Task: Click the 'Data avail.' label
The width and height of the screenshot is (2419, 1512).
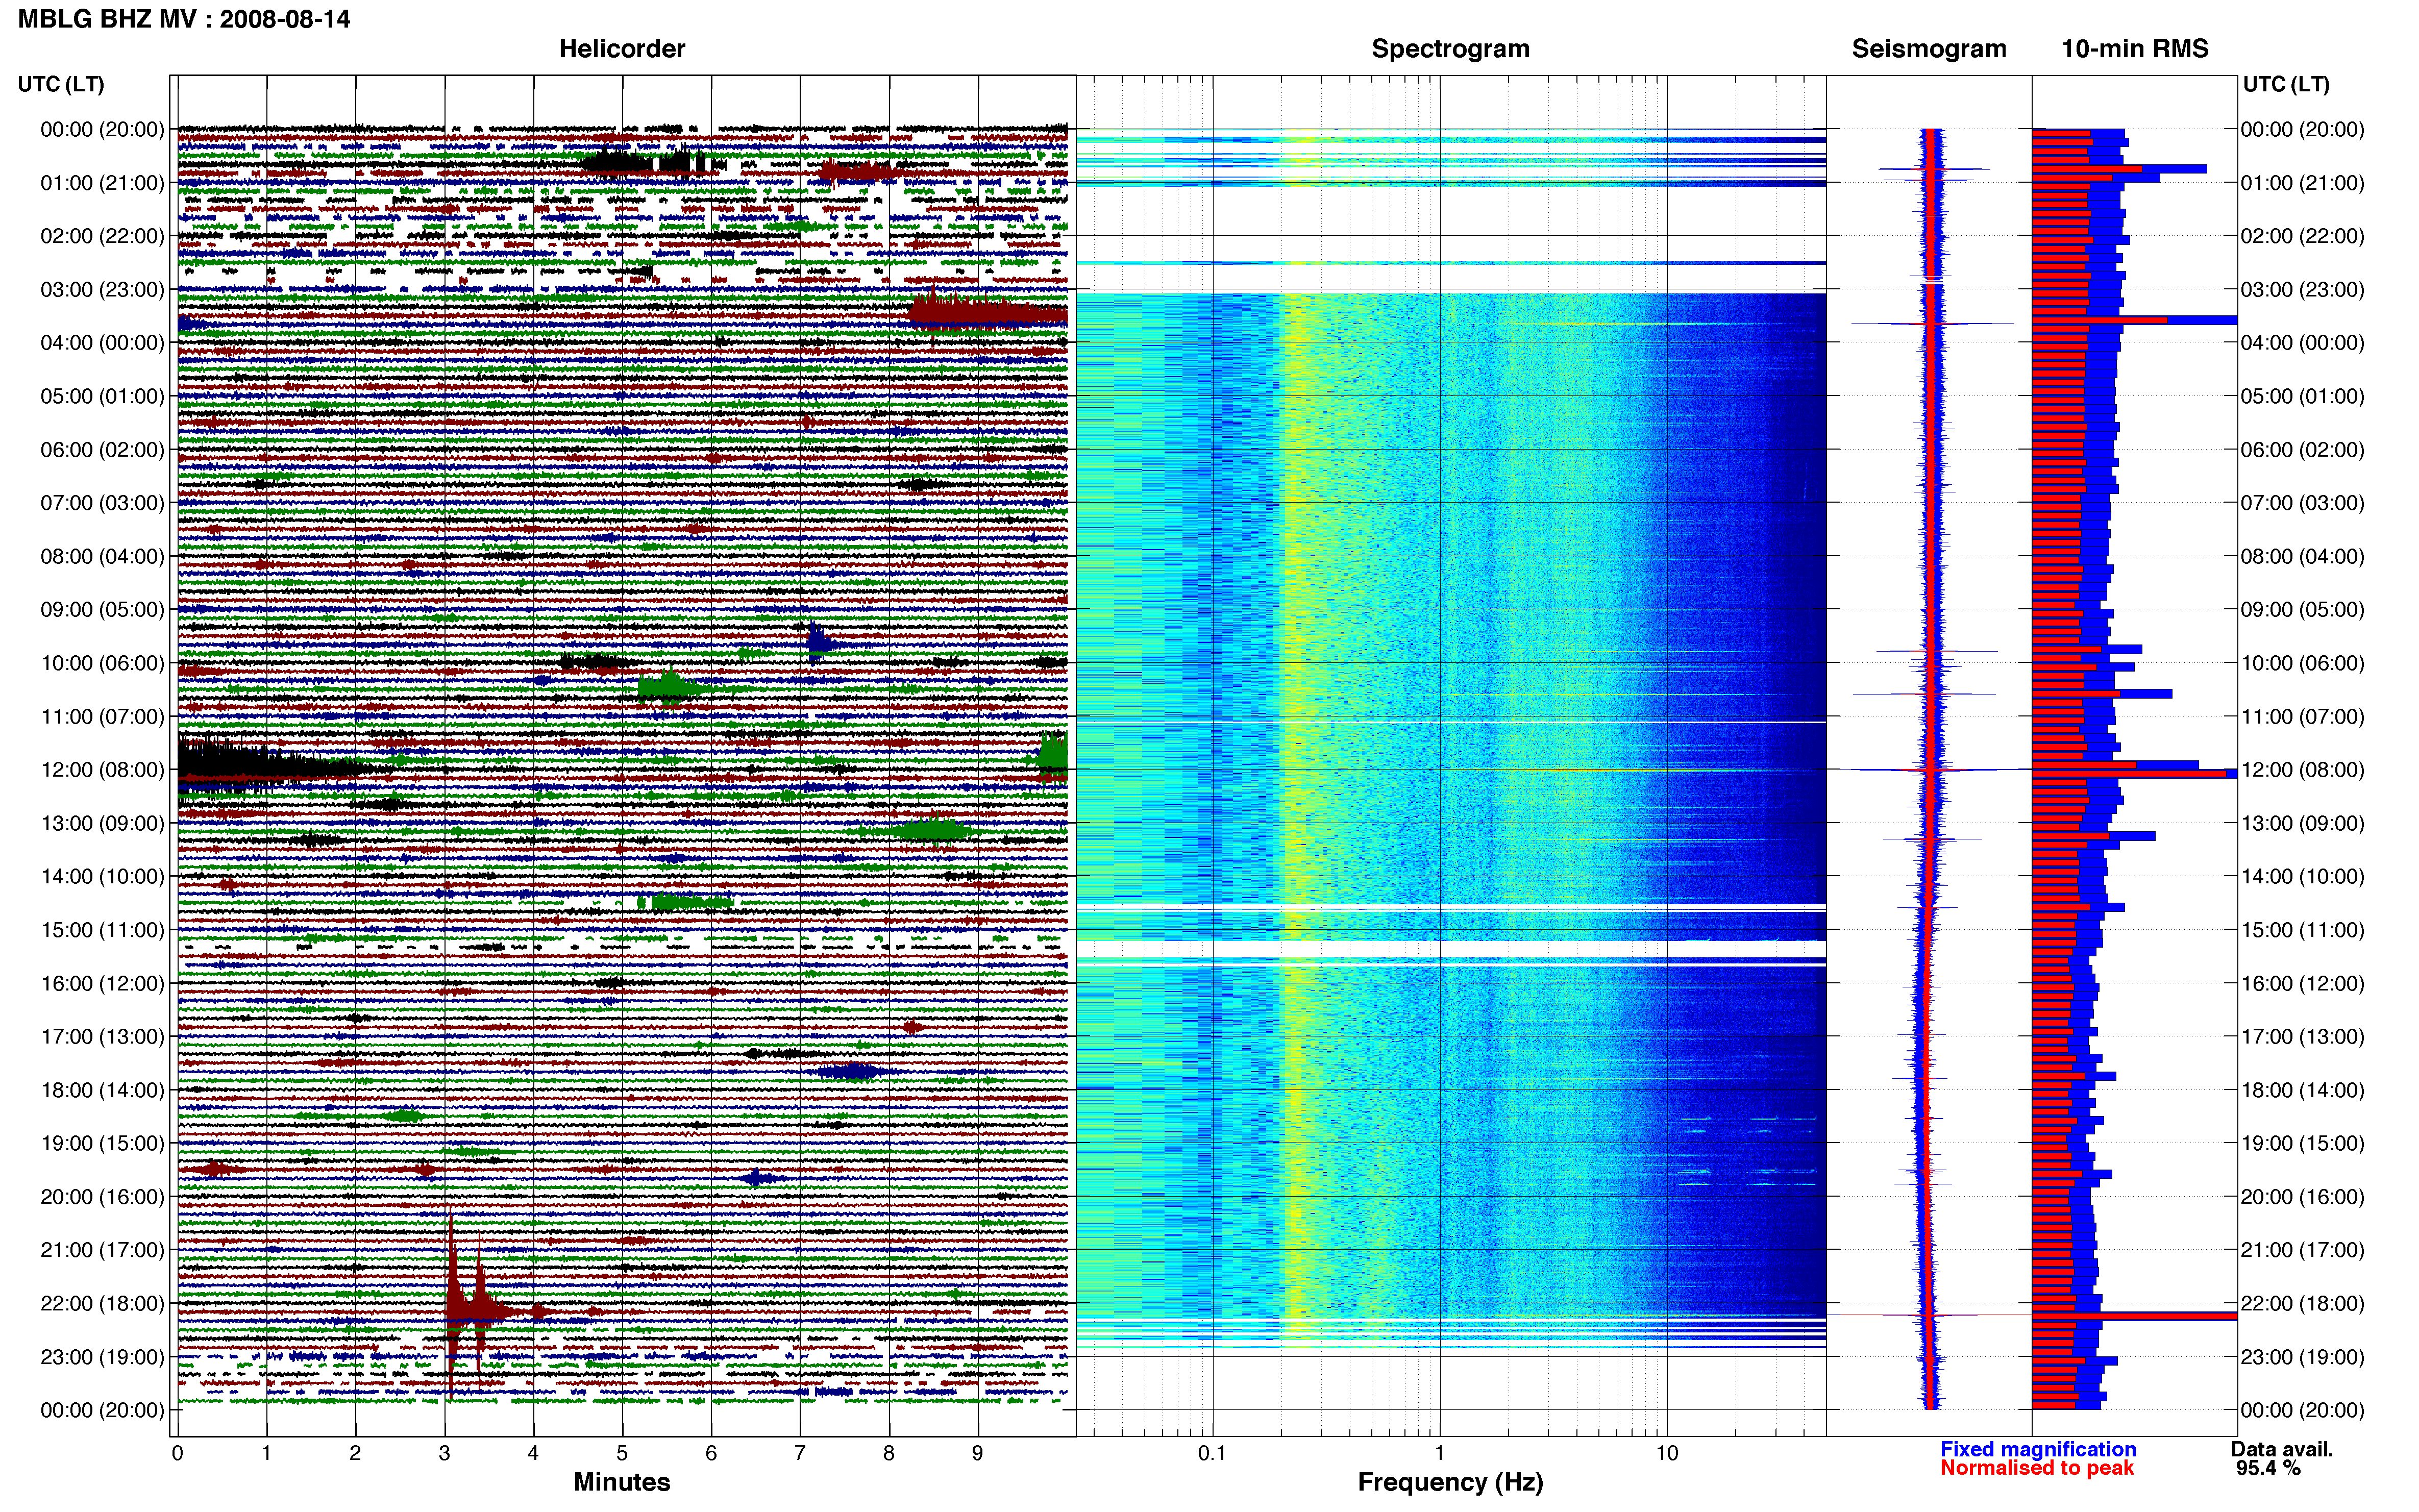Action: click(x=2282, y=1449)
